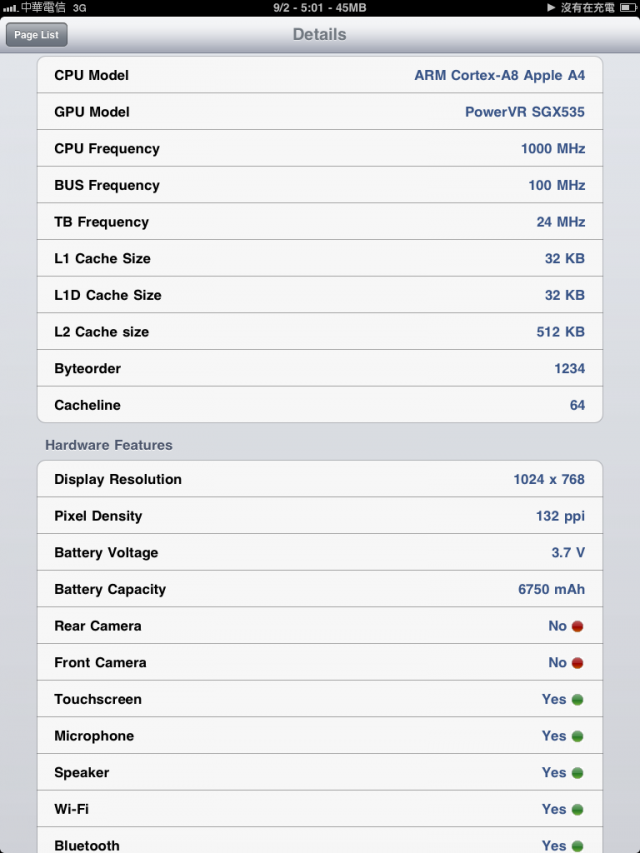640x854 pixels.
Task: Click the green Touchscreen status dot
Action: coord(577,700)
